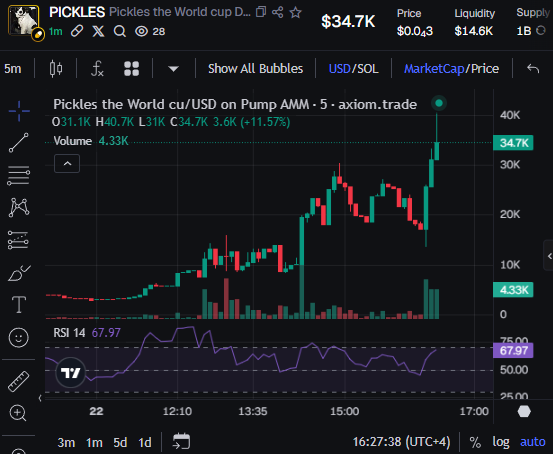Screen dimensions: 553x454
Task: Click the 16:27:38 (UTC+4) timezone clock
Action: [x=401, y=442]
